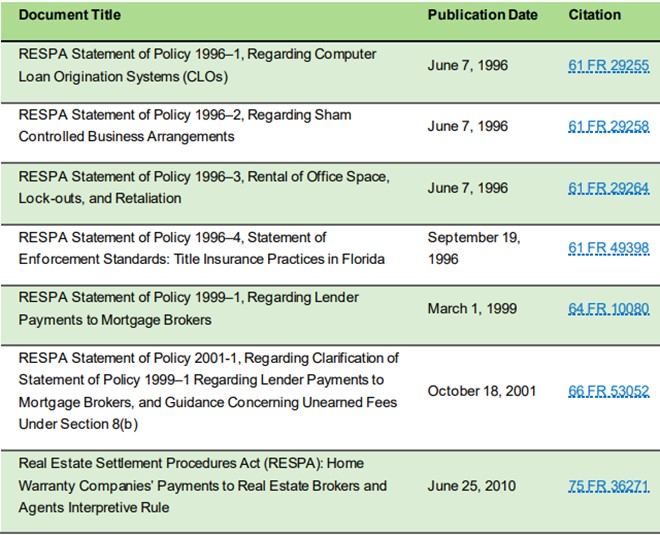Image resolution: width=660 pixels, height=535 pixels.
Task: Follow the 66 FR 53052 citation link
Action: (x=608, y=391)
